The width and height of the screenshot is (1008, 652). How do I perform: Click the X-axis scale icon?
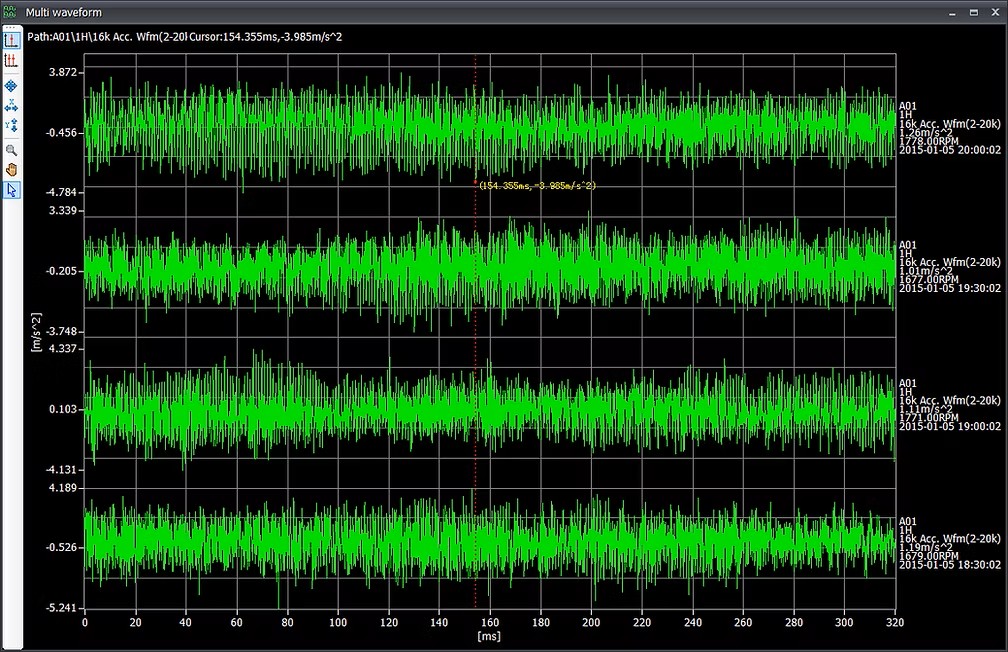pos(11,106)
